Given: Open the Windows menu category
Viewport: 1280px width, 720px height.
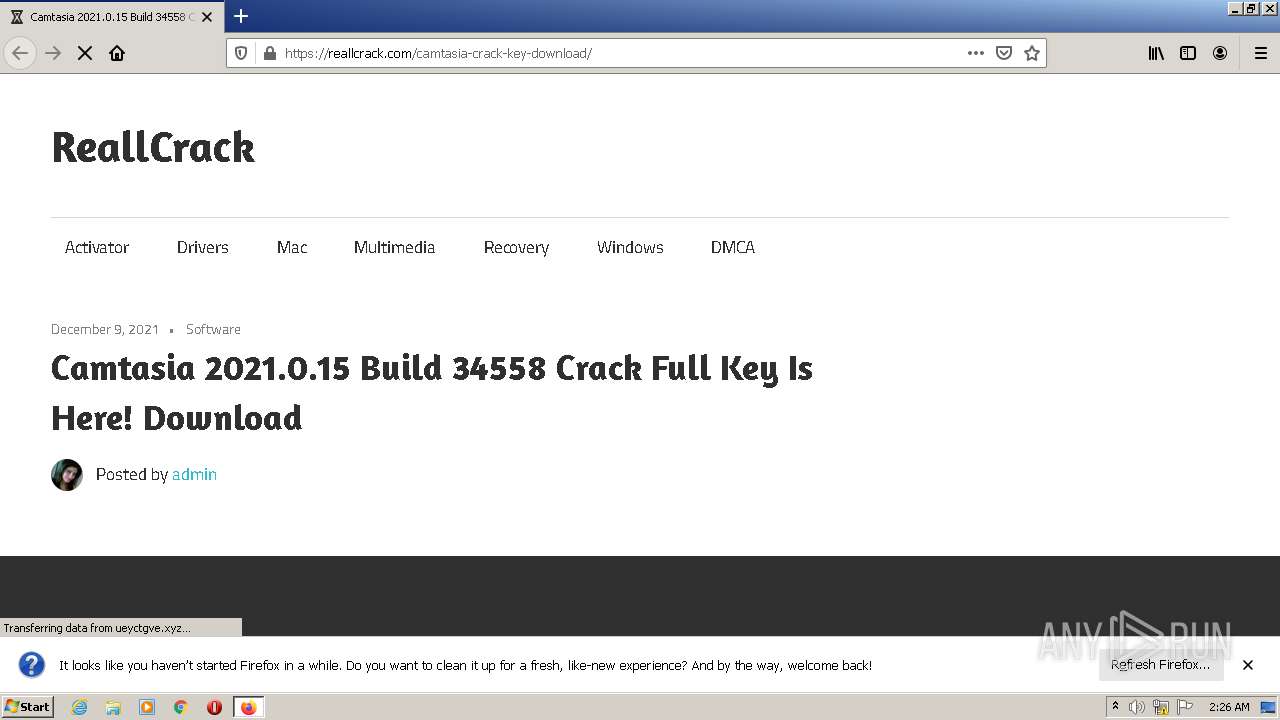Looking at the screenshot, I should 630,247.
